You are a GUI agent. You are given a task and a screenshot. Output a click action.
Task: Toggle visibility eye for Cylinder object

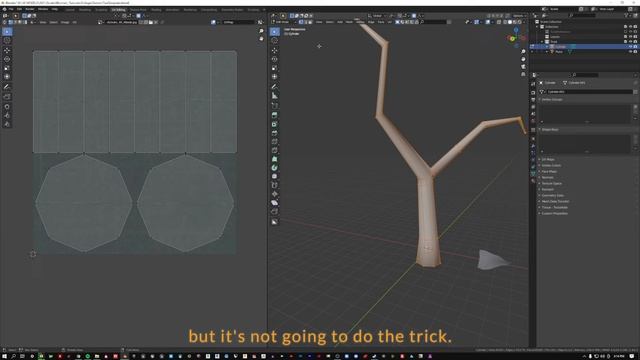[630, 47]
